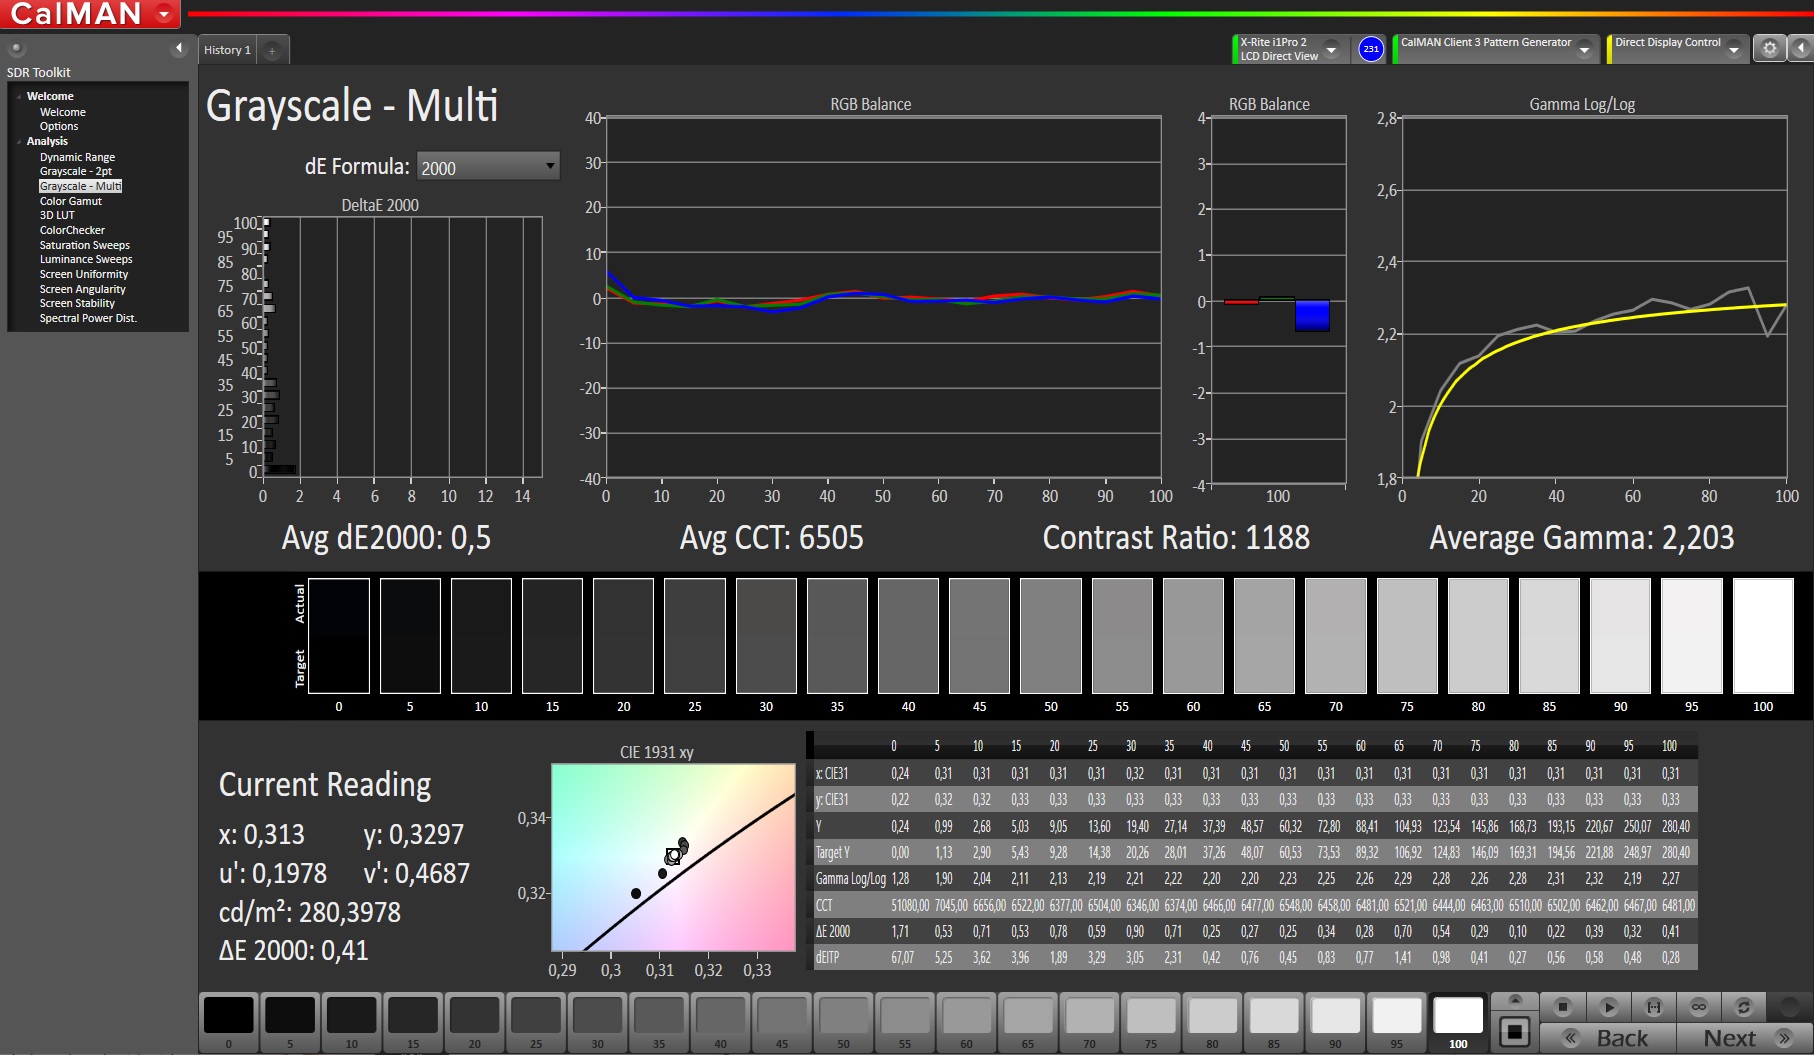Click the 67,07 value in the dEITP row
The height and width of the screenshot is (1055, 1814).
pos(903,957)
